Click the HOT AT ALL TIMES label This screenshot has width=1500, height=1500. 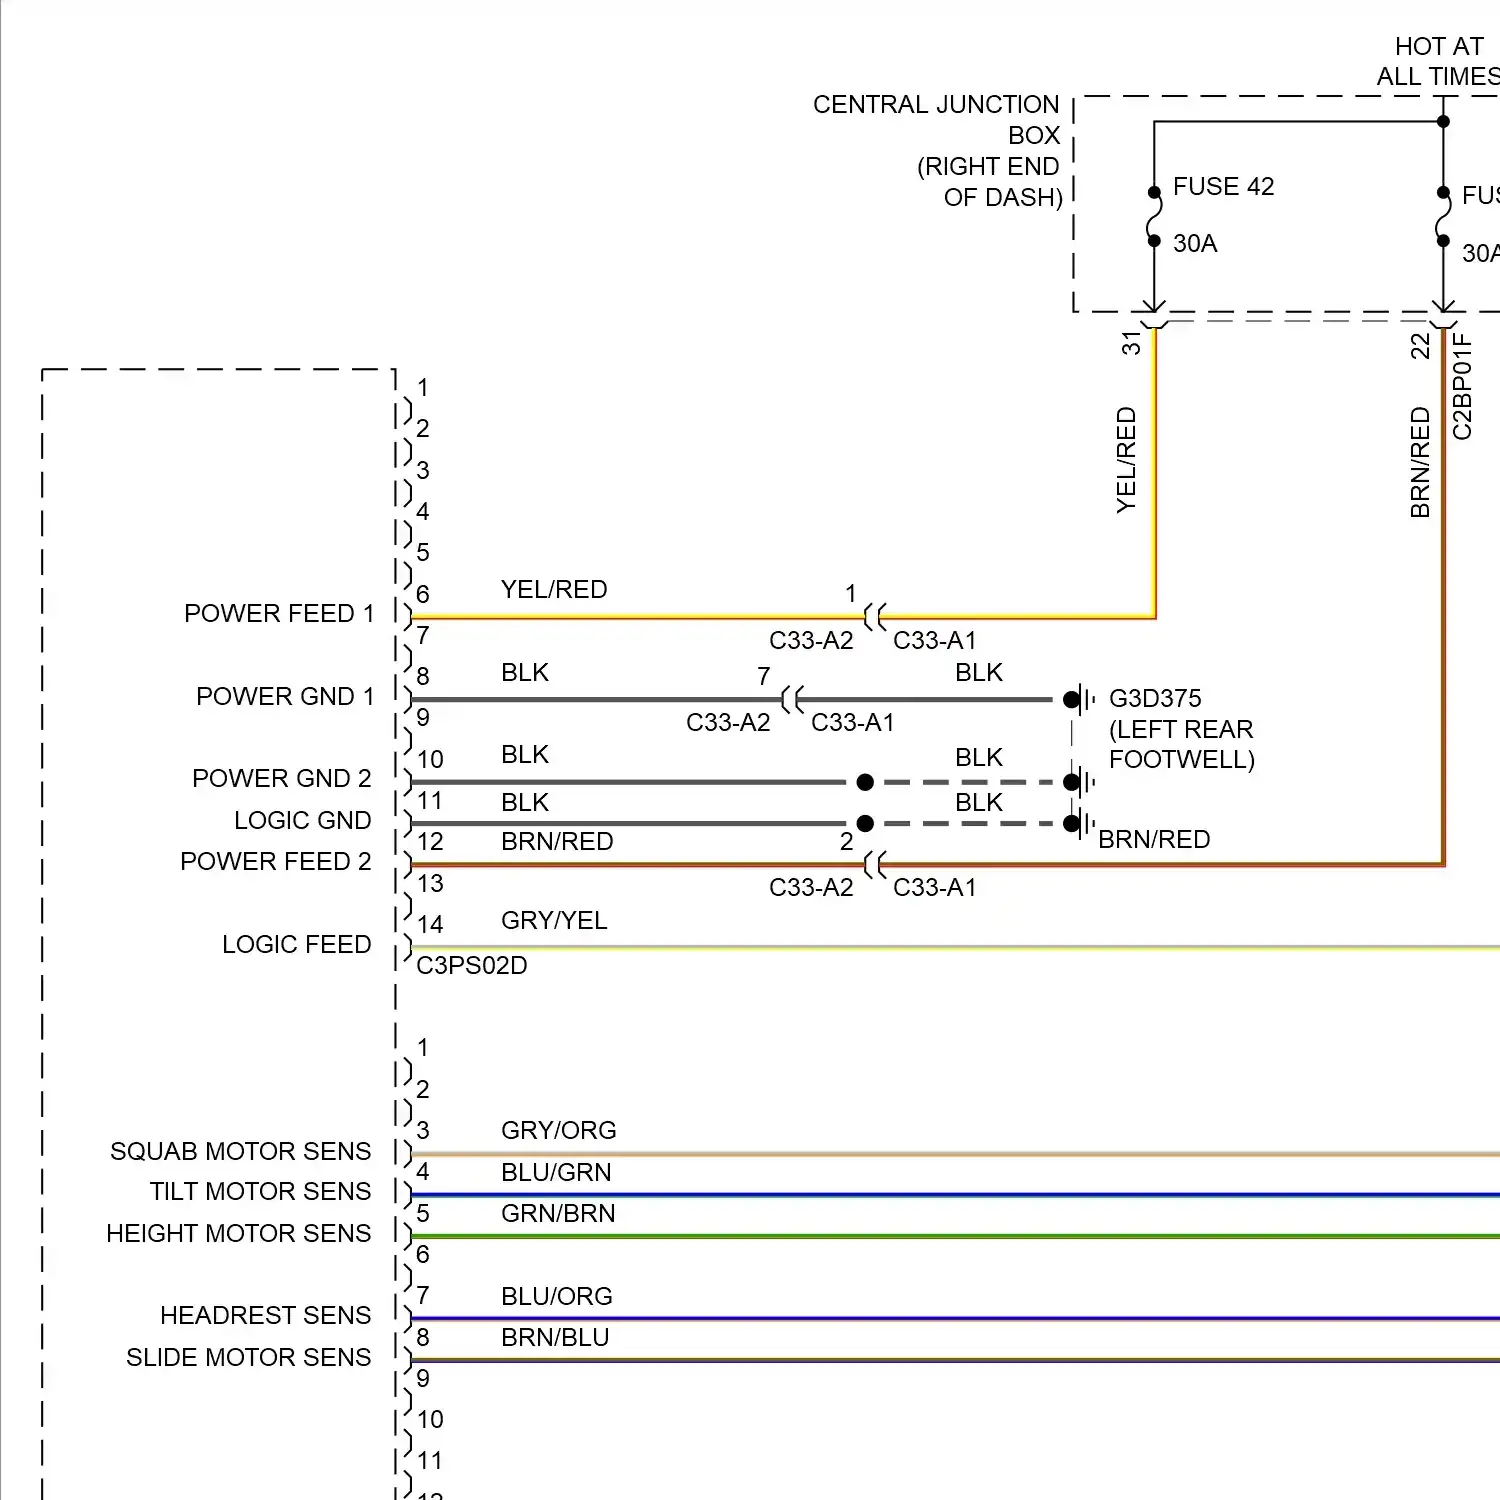1438,61
